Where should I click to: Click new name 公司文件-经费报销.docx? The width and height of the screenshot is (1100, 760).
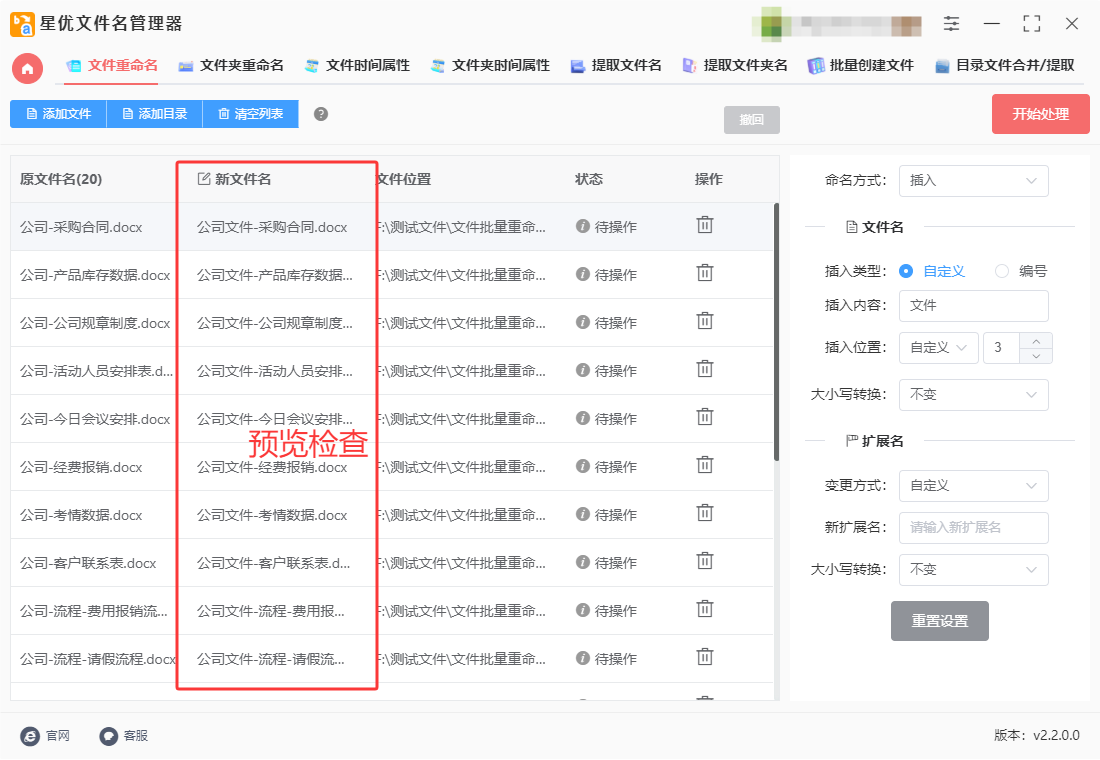click(271, 467)
